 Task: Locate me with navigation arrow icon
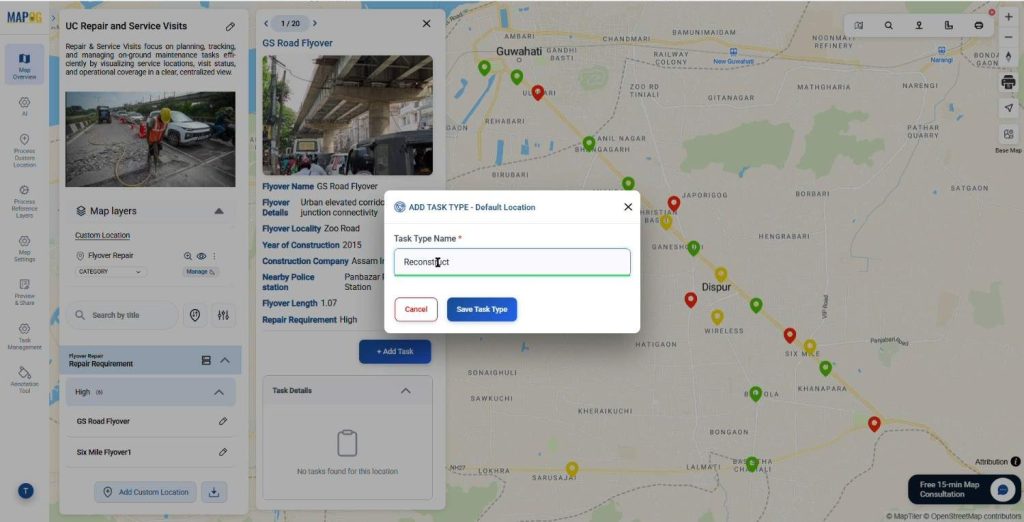[1008, 108]
